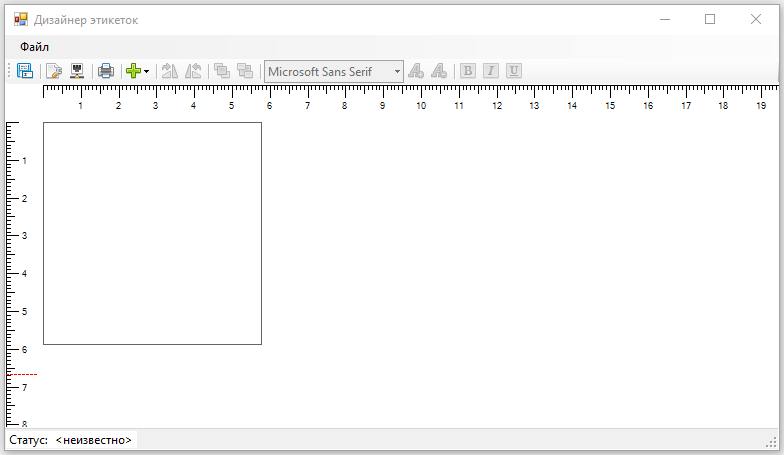Open the Файл menu
This screenshot has height=455, width=784.
click(34, 47)
